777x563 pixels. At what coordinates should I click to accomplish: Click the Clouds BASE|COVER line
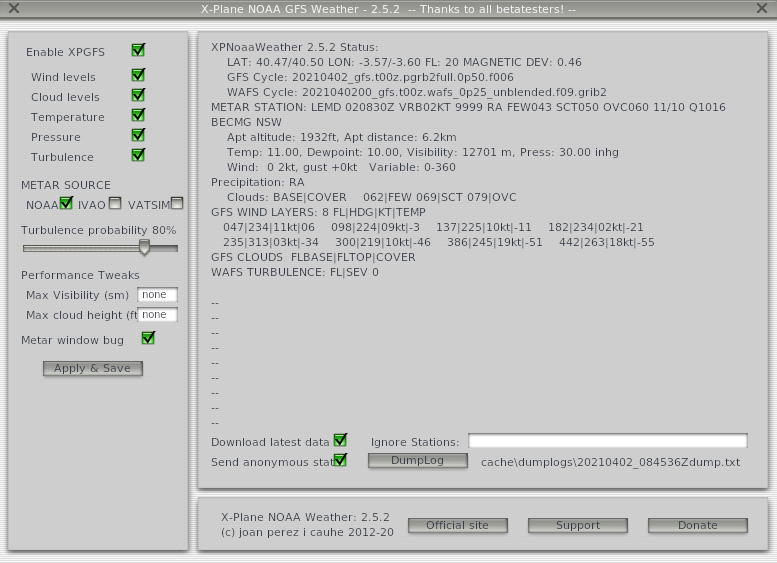point(372,197)
